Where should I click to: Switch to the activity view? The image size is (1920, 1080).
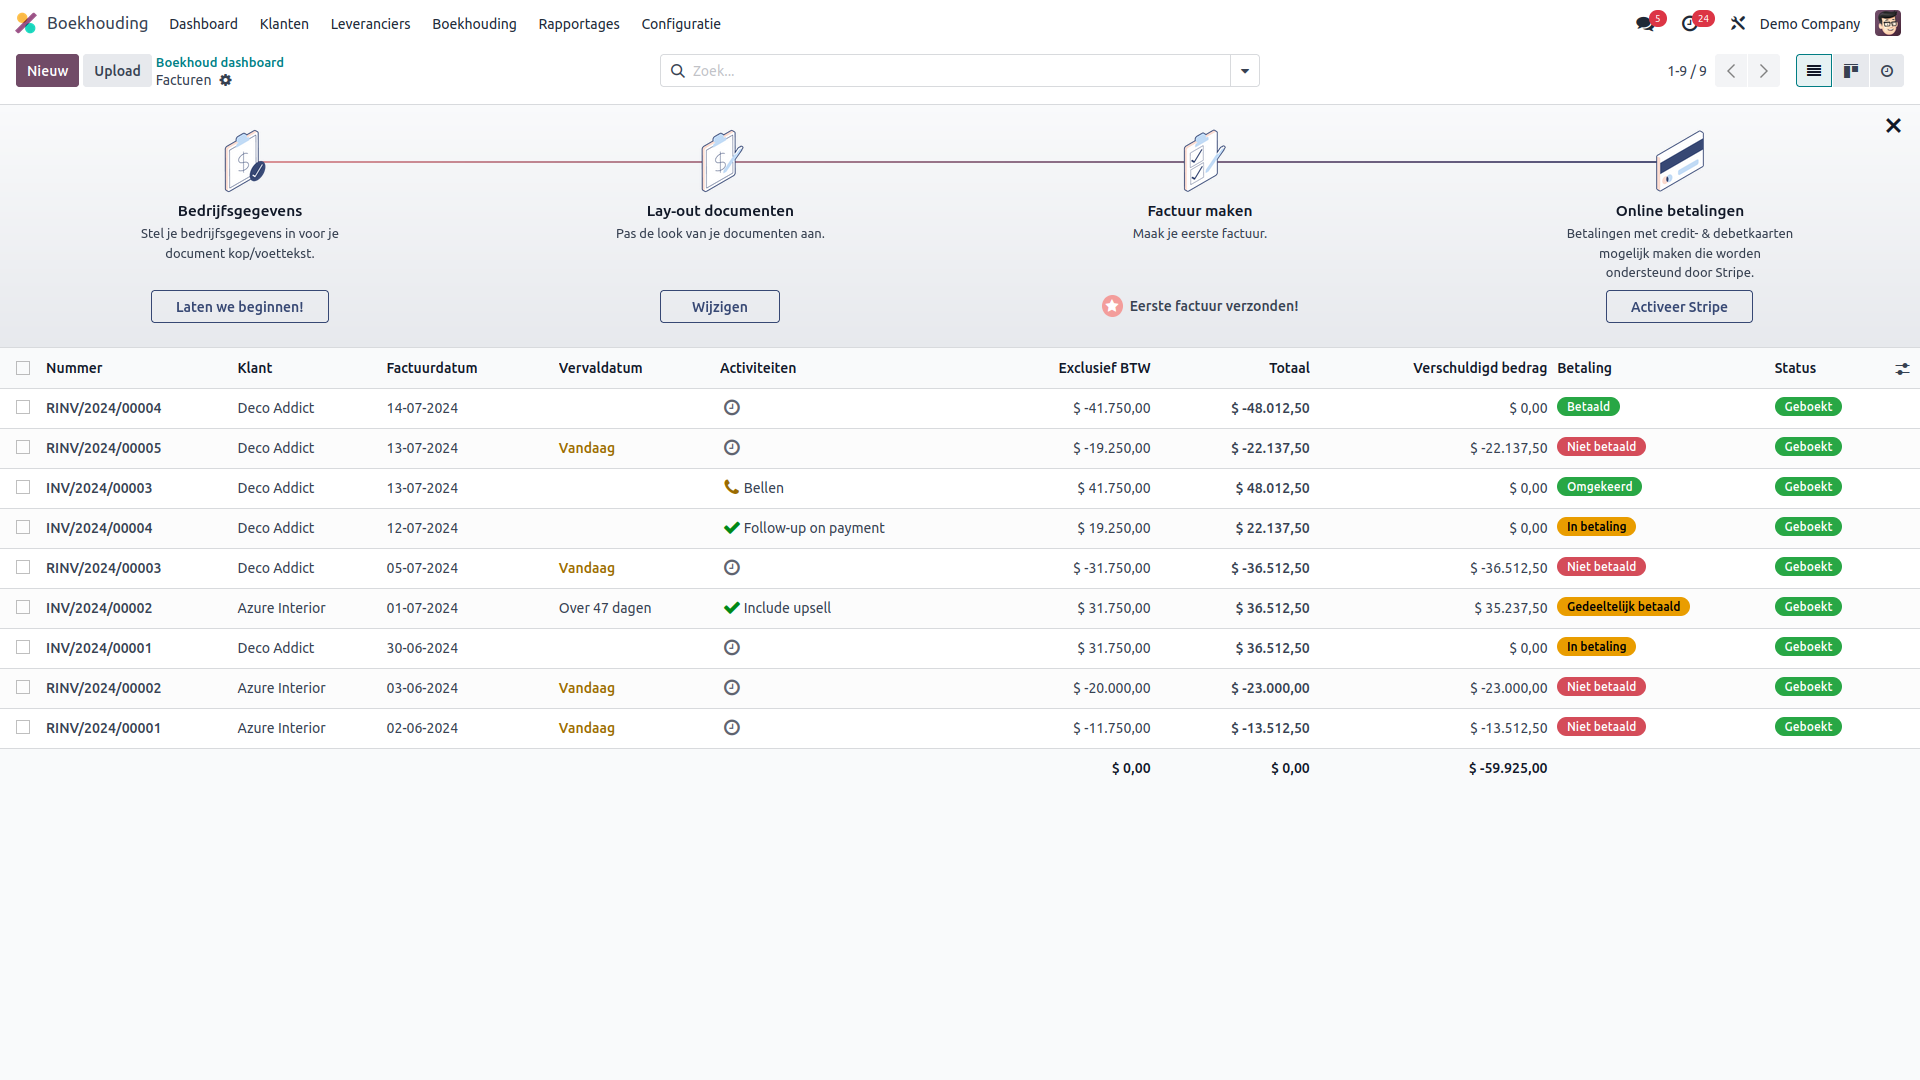coord(1886,70)
